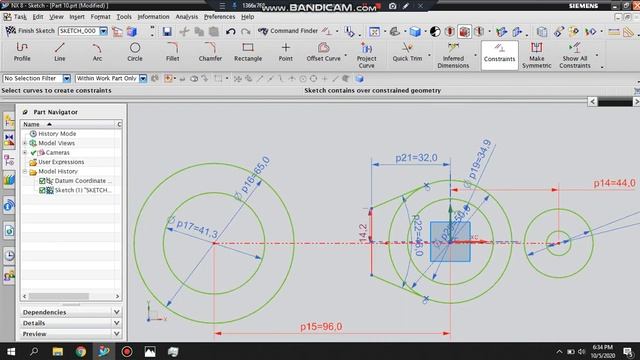640x360 pixels.
Task: Open the View menu
Action: pyautogui.click(x=56, y=17)
